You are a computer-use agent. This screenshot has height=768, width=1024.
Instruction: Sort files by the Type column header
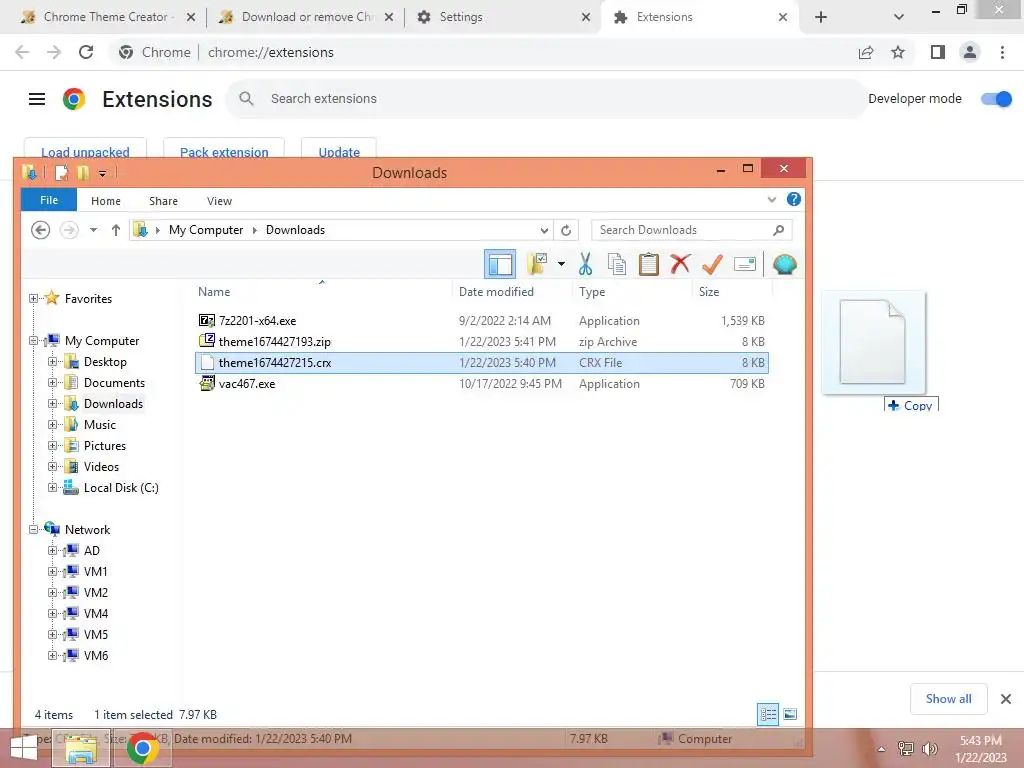(592, 292)
